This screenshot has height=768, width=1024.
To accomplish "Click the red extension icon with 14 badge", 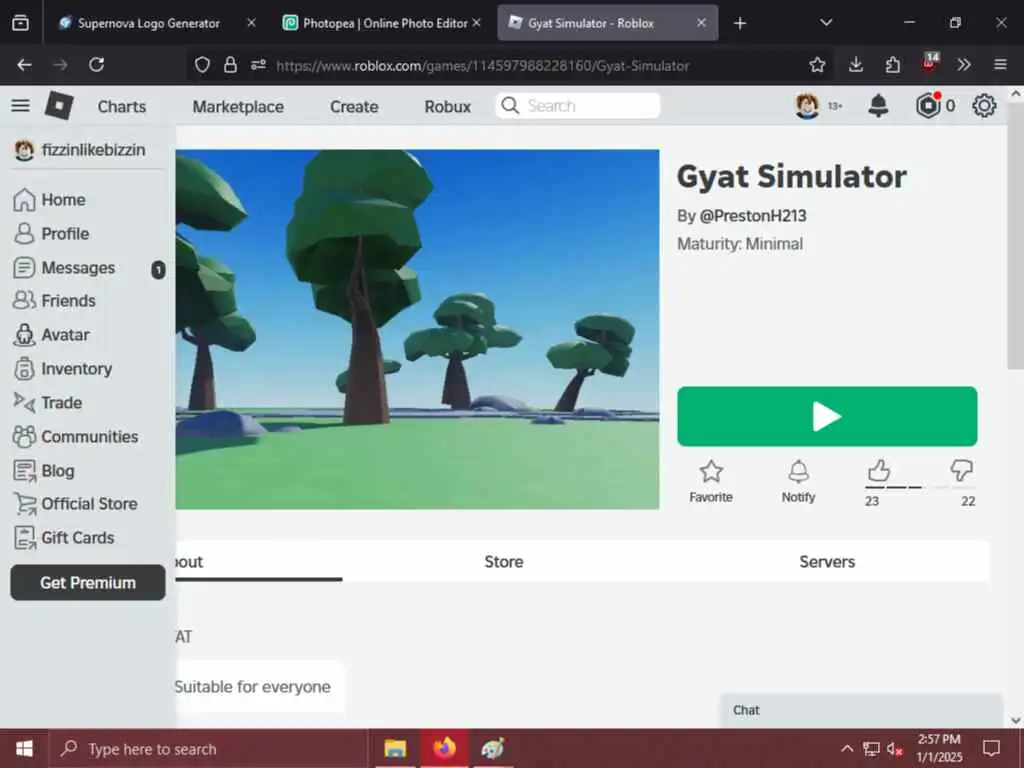I will coord(930,63).
